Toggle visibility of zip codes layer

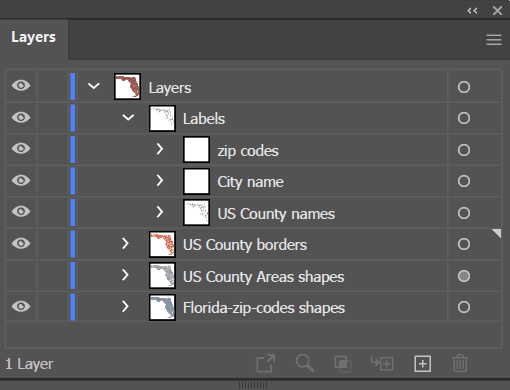(21, 148)
